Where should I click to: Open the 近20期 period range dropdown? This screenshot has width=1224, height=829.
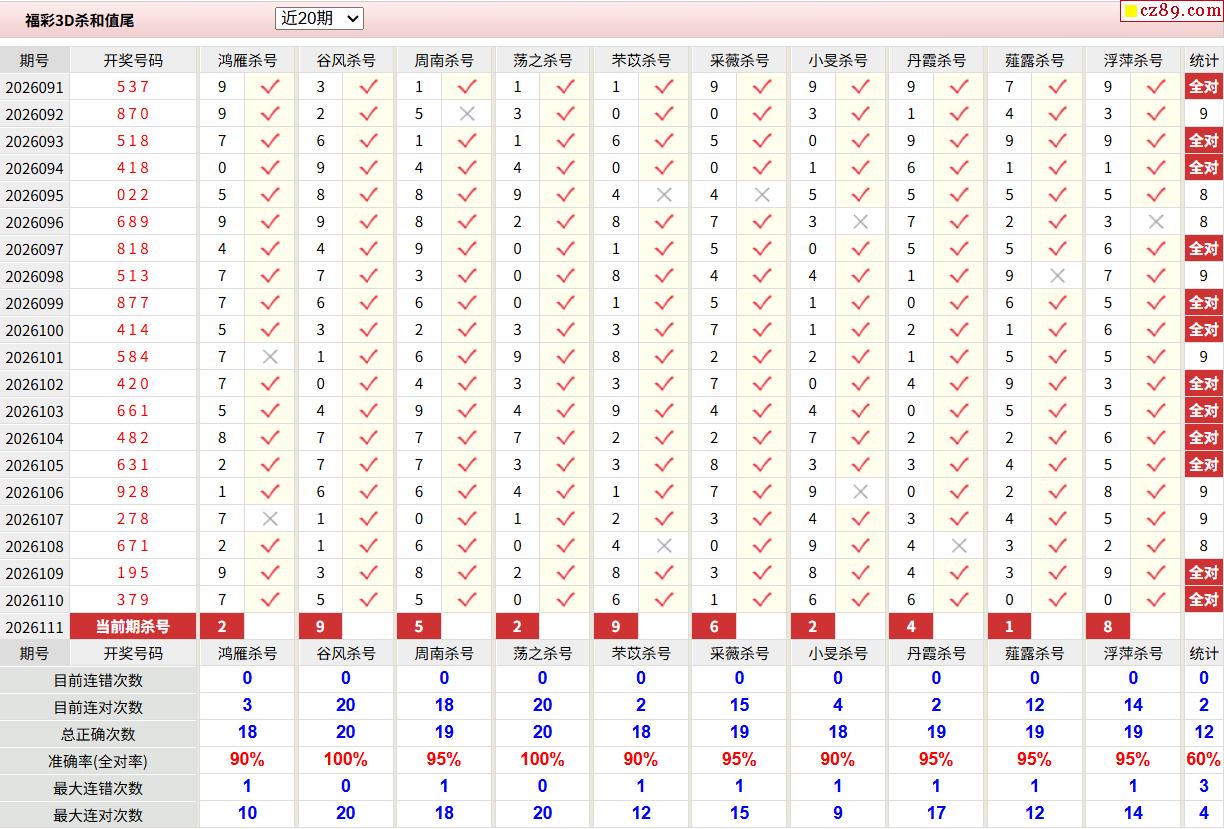[x=319, y=18]
